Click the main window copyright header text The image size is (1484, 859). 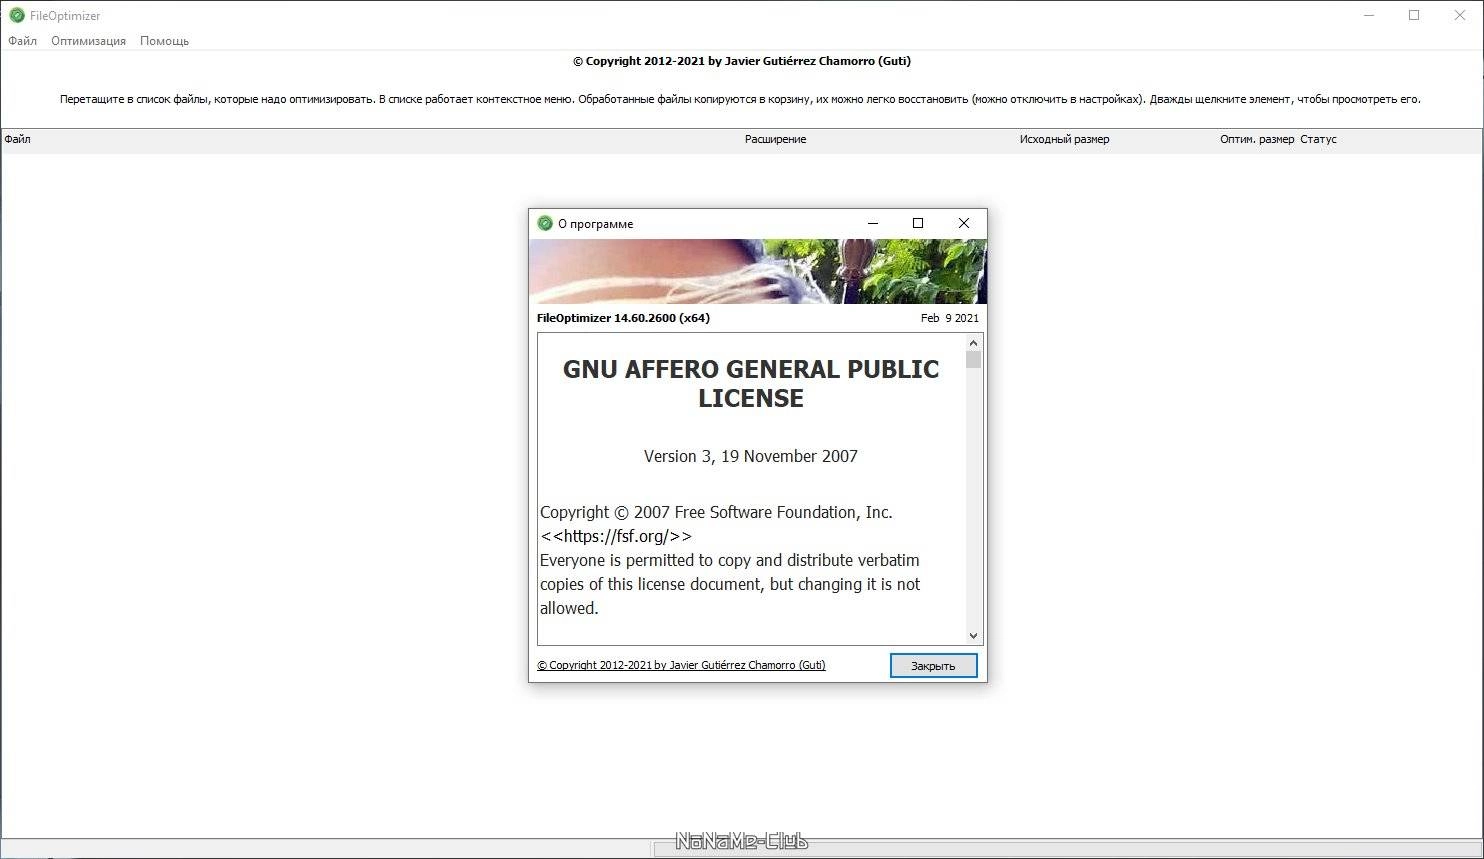[x=742, y=61]
